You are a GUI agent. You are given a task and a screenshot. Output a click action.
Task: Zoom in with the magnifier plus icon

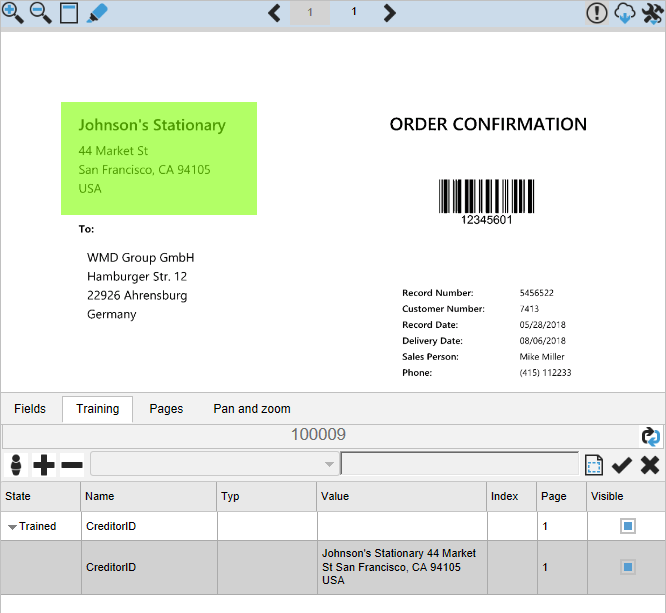(x=12, y=13)
